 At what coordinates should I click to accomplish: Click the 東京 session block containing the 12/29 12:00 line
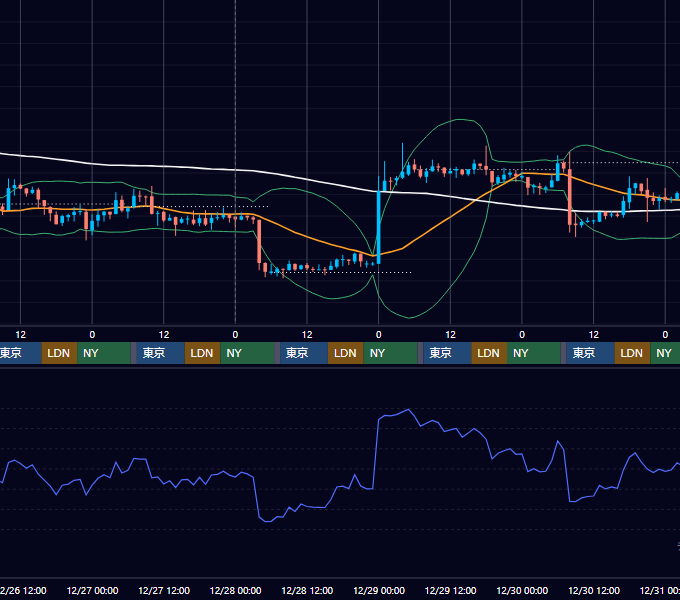(x=447, y=353)
